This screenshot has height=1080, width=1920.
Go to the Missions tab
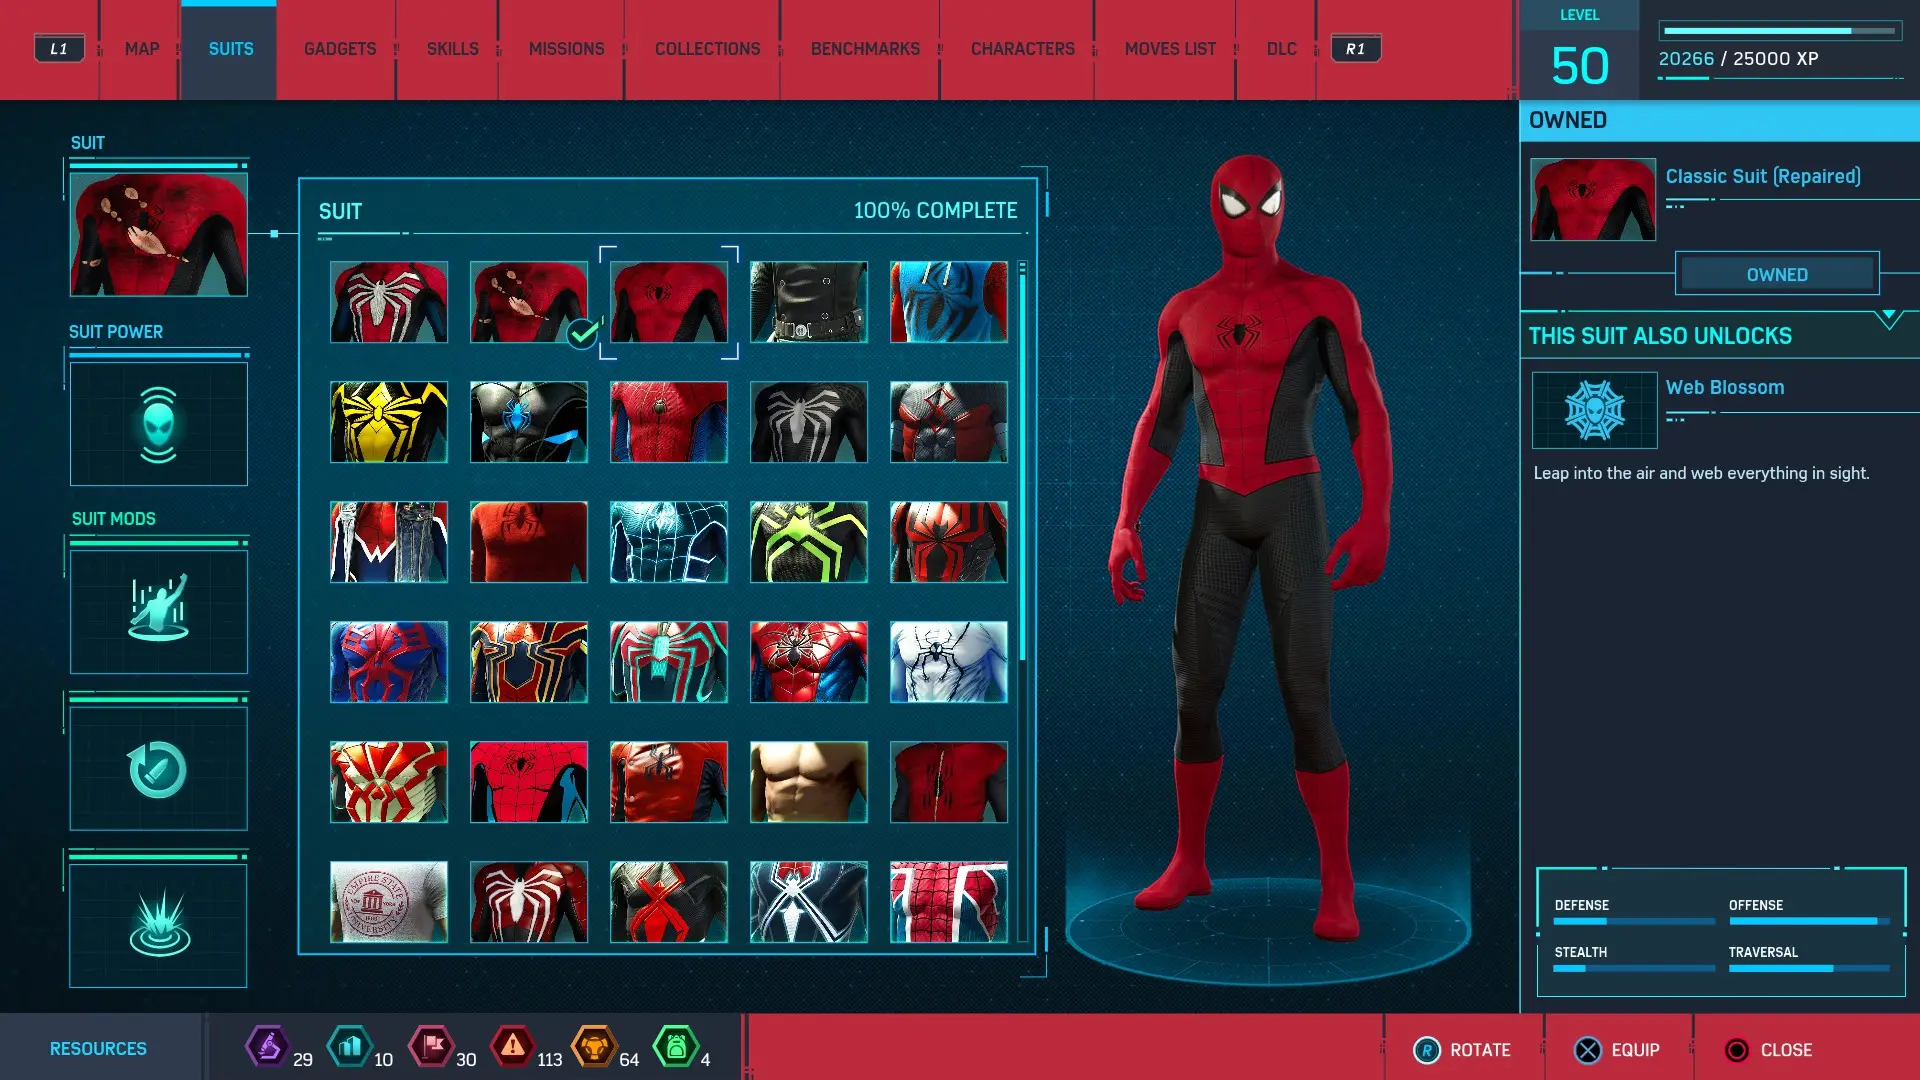click(566, 49)
